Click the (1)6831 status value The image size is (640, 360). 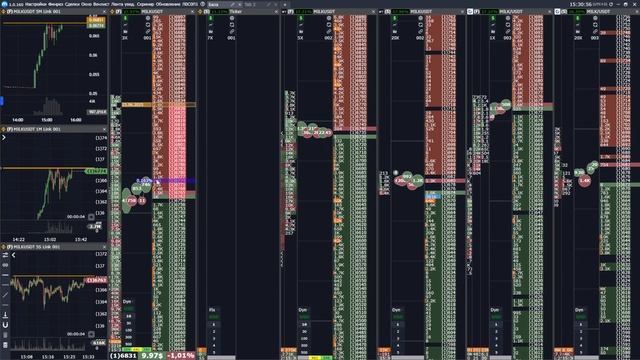(x=123, y=356)
